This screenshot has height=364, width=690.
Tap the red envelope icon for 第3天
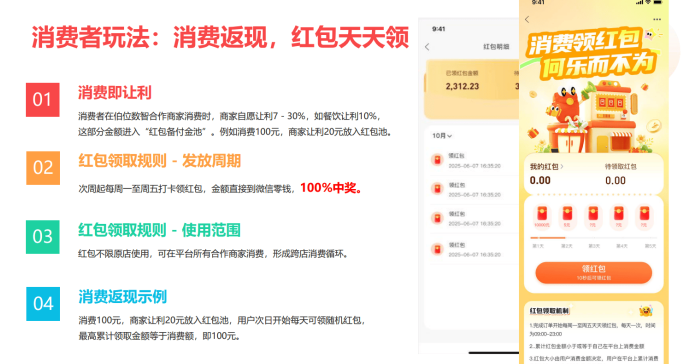593,213
